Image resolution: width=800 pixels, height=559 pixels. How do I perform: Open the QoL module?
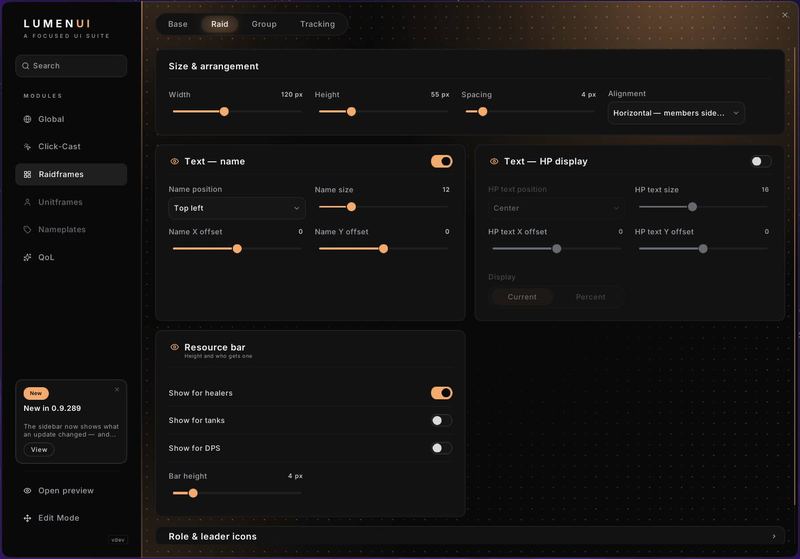pyautogui.click(x=71, y=257)
